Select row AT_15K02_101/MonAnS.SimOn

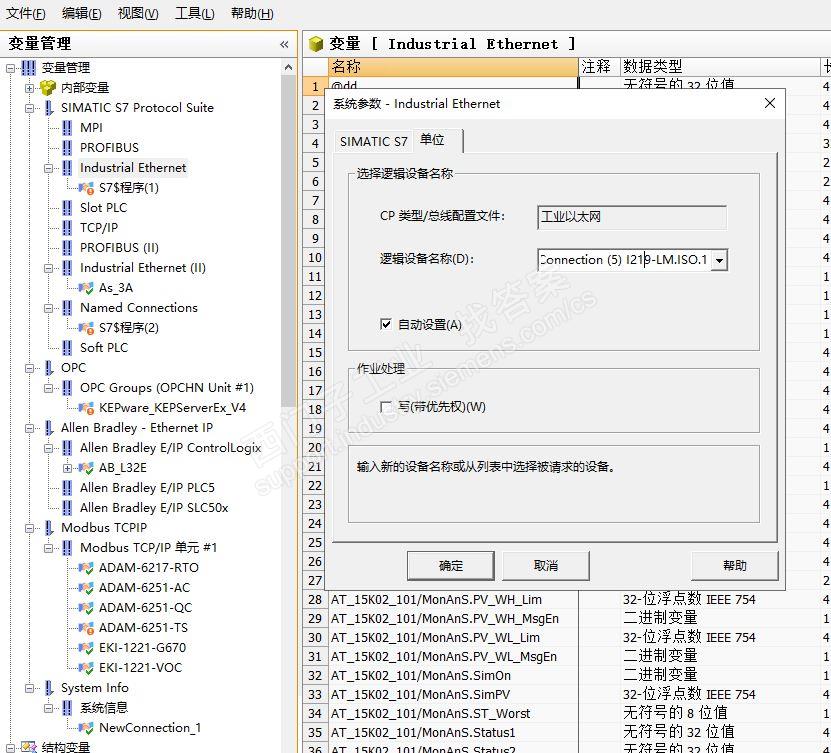(421, 676)
